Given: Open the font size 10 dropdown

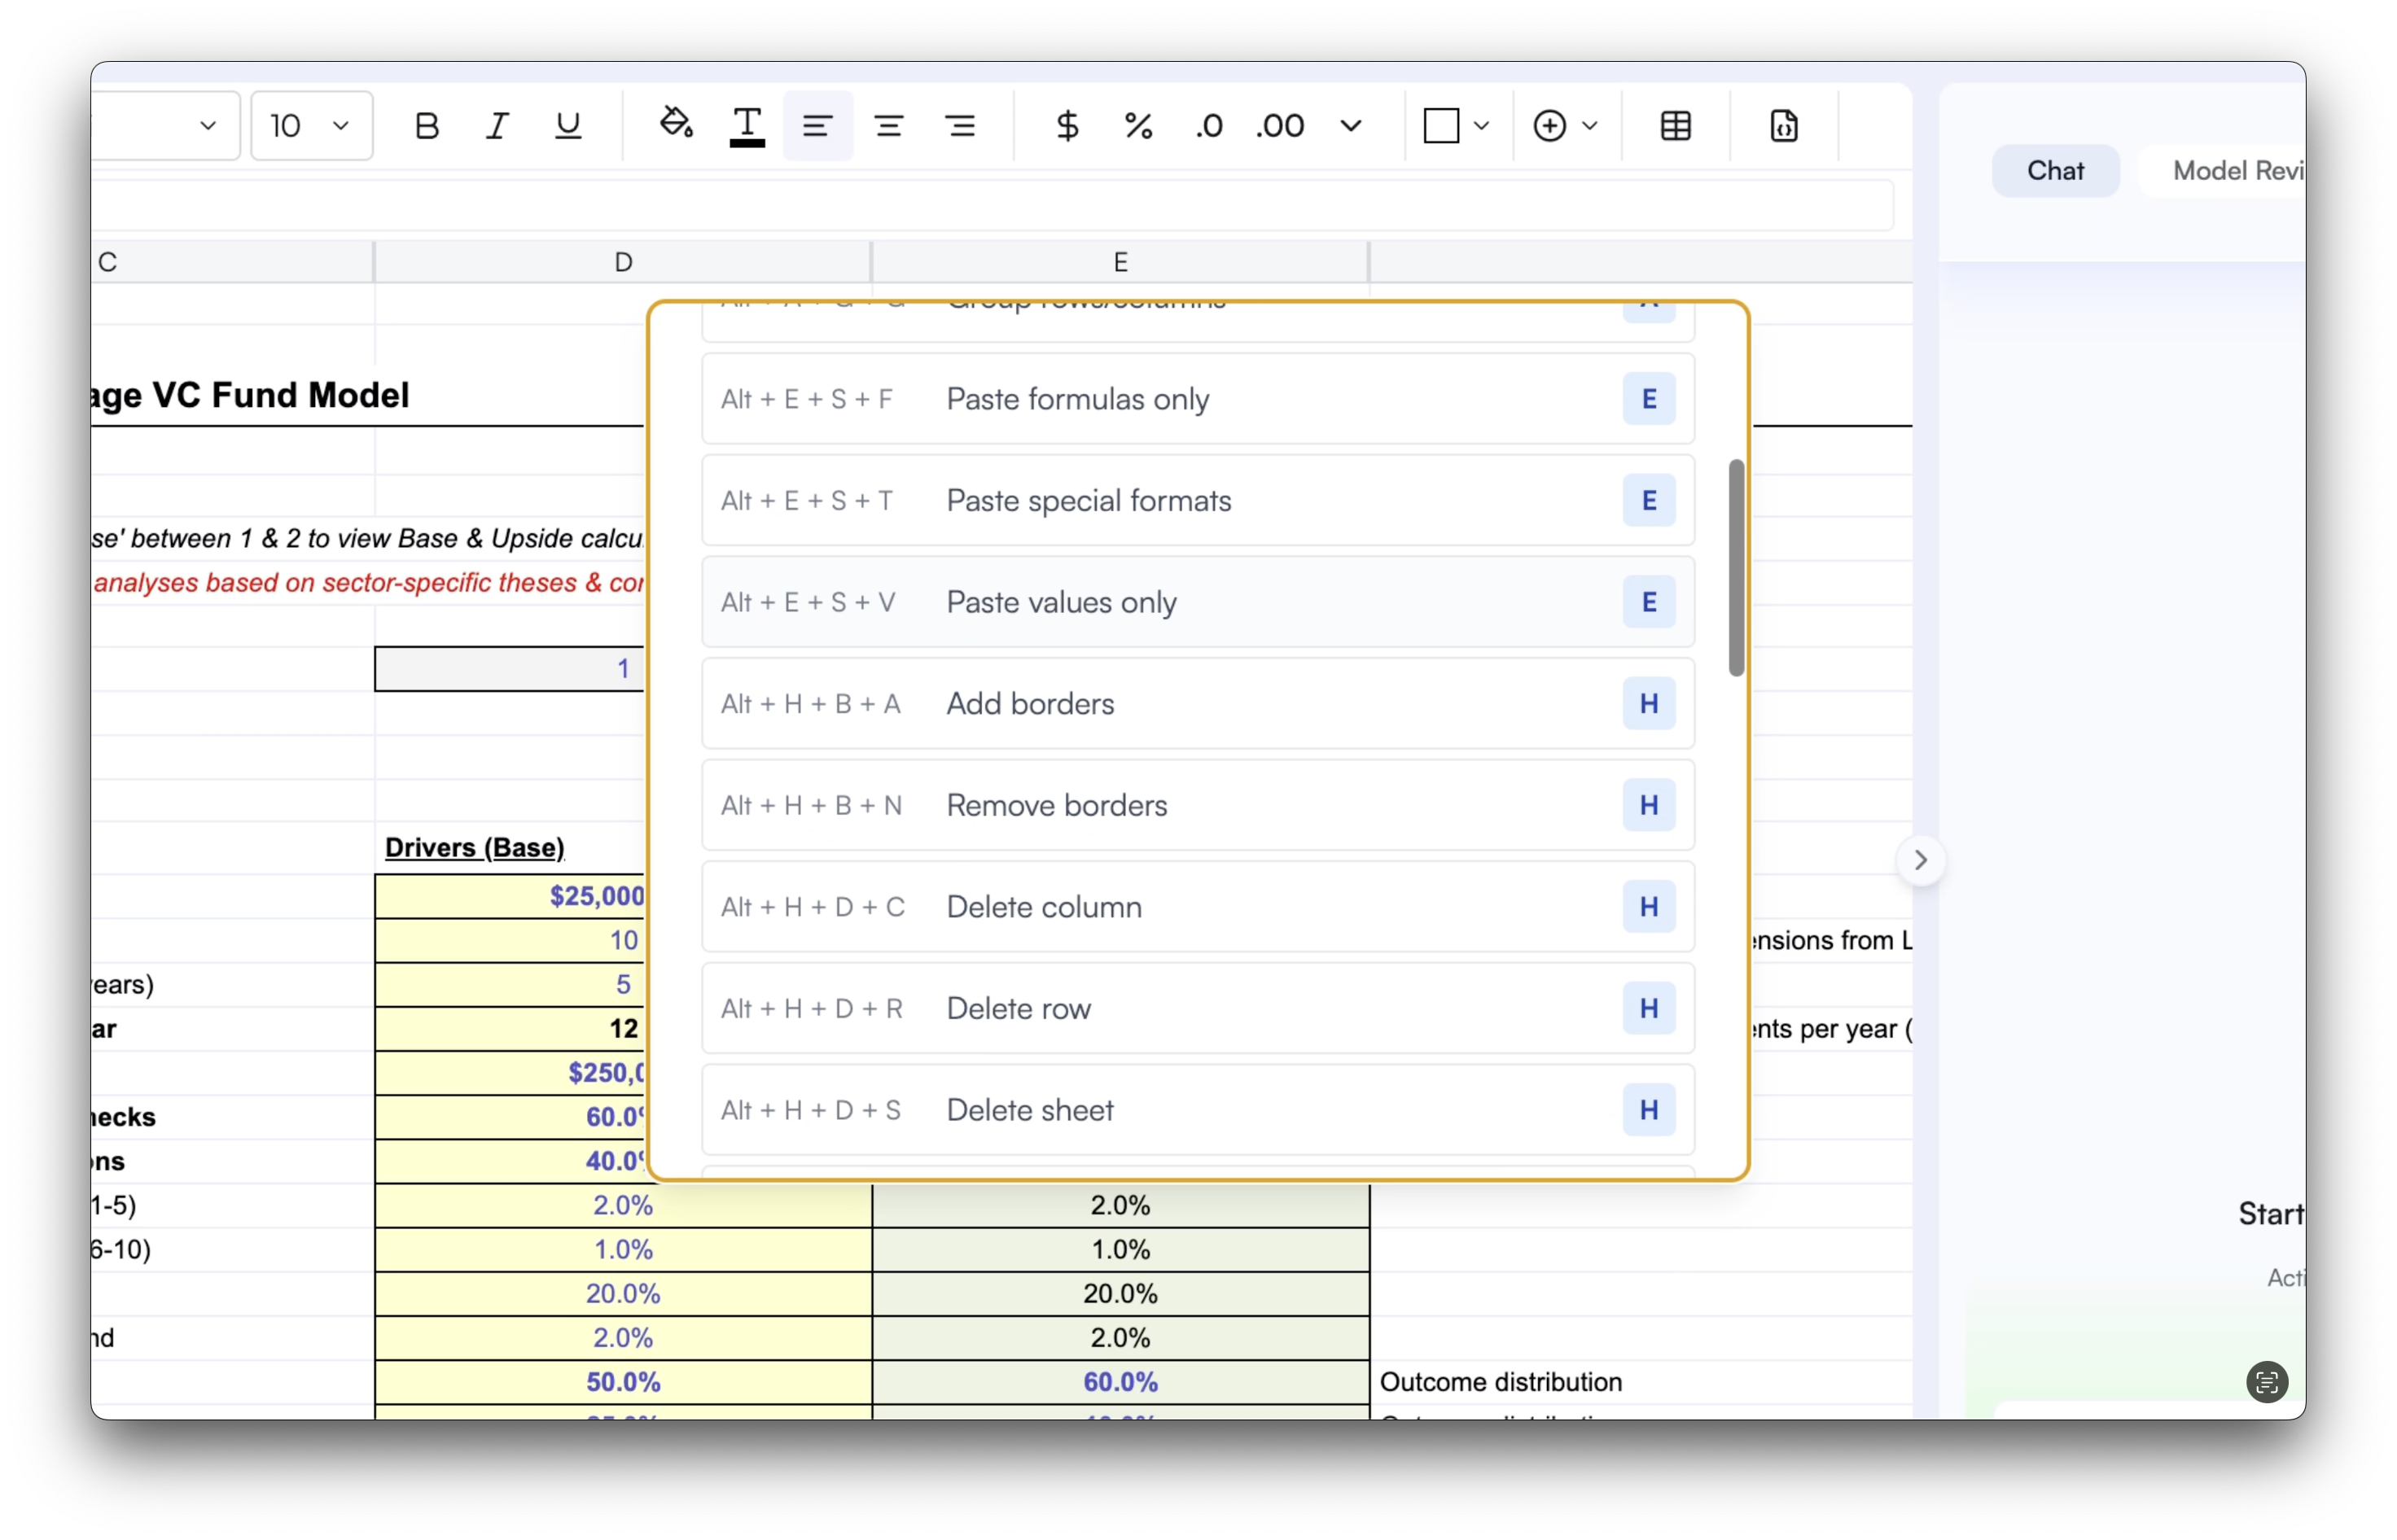Looking at the screenshot, I should pyautogui.click(x=311, y=126).
